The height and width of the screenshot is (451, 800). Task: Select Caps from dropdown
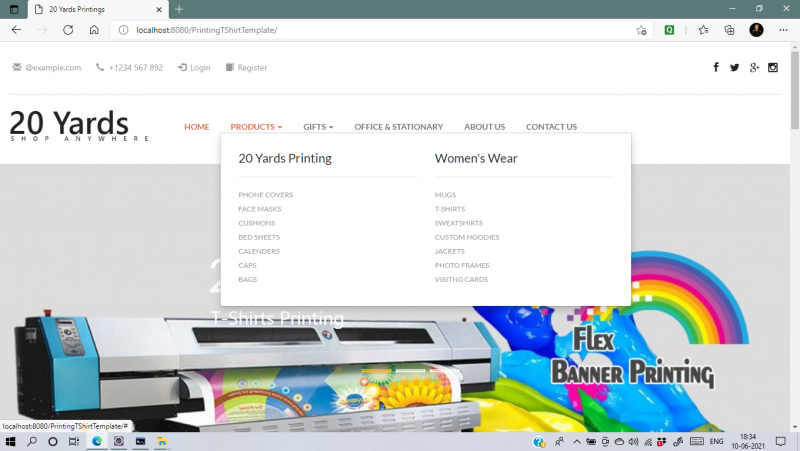click(247, 265)
